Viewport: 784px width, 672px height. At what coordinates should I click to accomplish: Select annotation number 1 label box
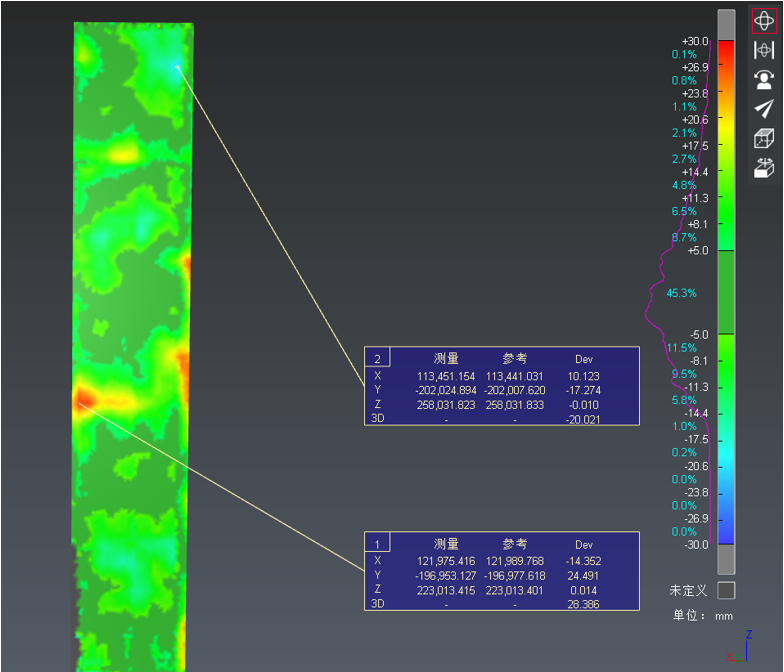pos(378,544)
